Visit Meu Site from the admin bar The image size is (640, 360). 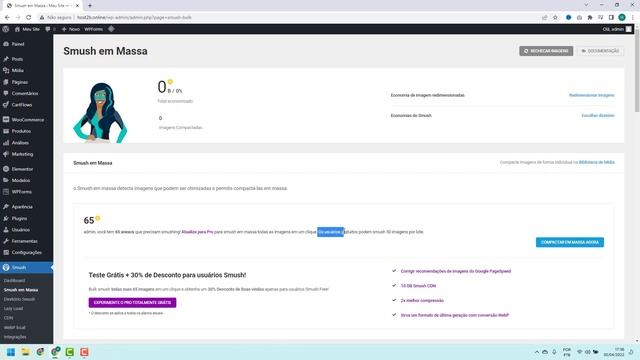[x=27, y=29]
